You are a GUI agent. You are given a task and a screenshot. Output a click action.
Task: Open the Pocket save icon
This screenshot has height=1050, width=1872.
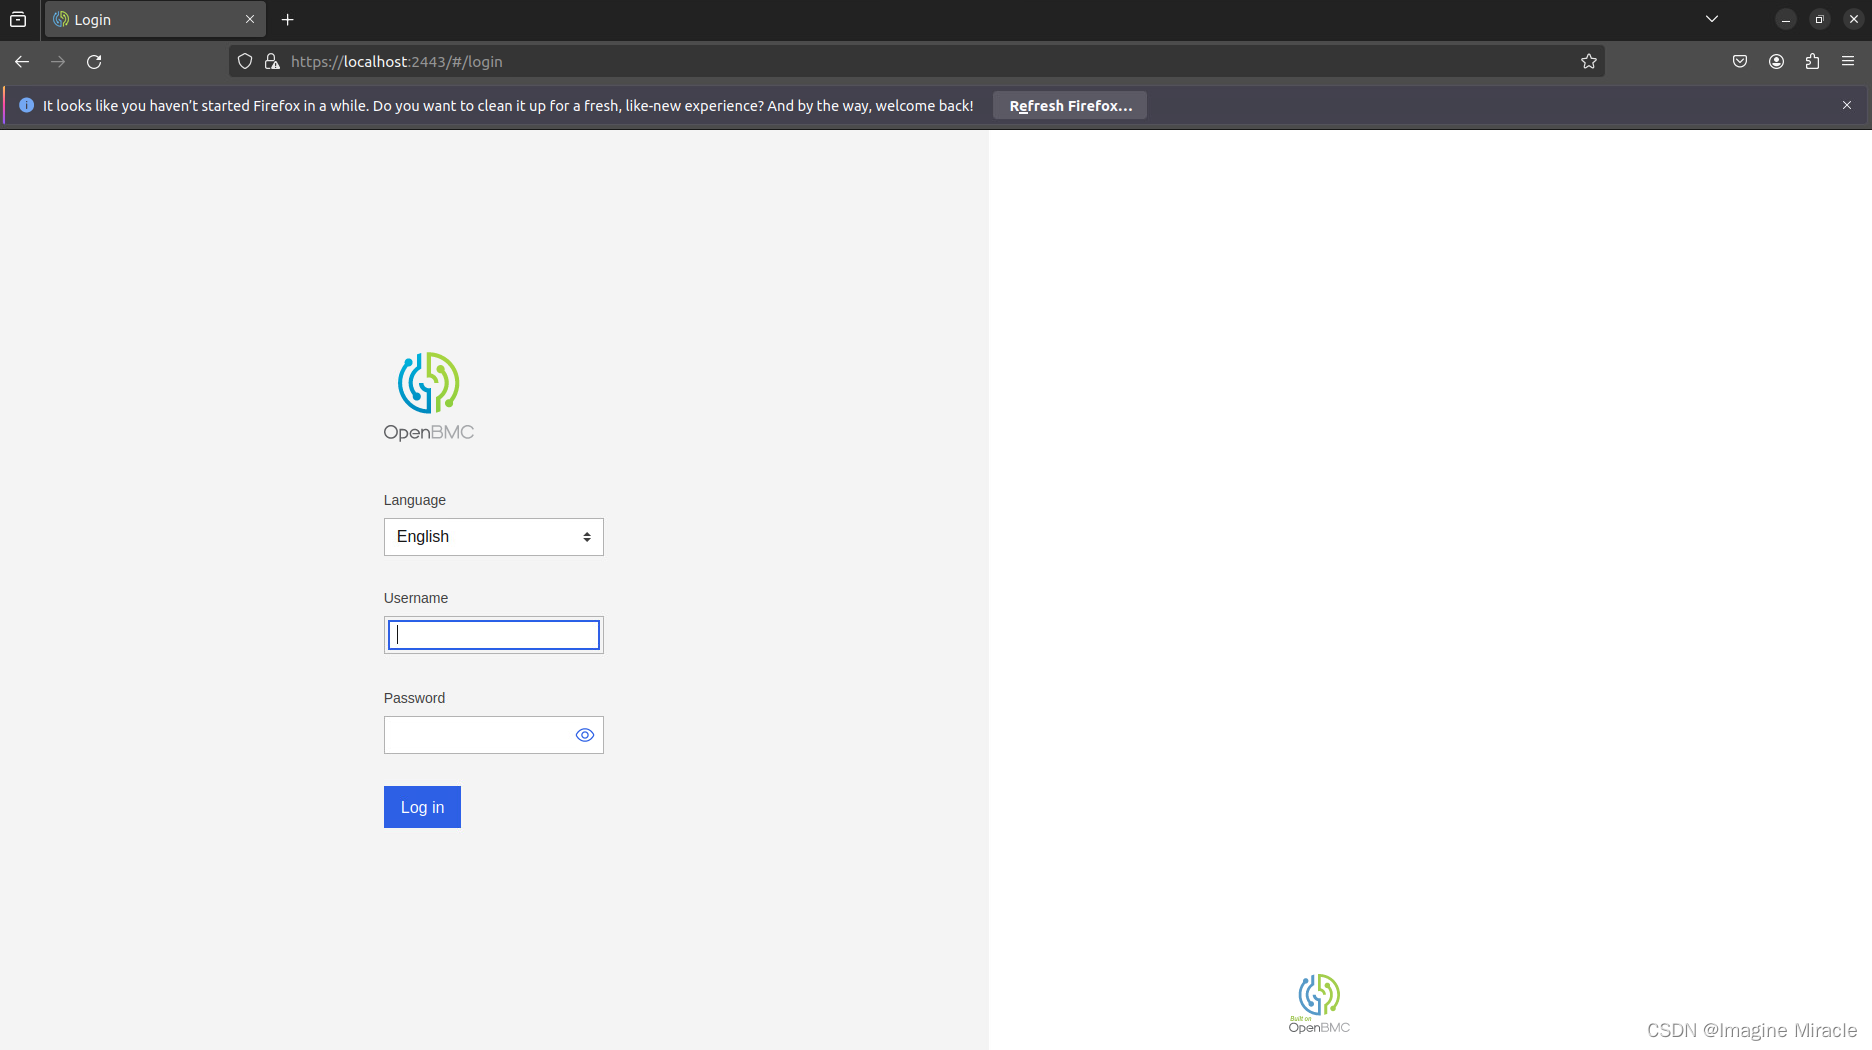pos(1739,61)
